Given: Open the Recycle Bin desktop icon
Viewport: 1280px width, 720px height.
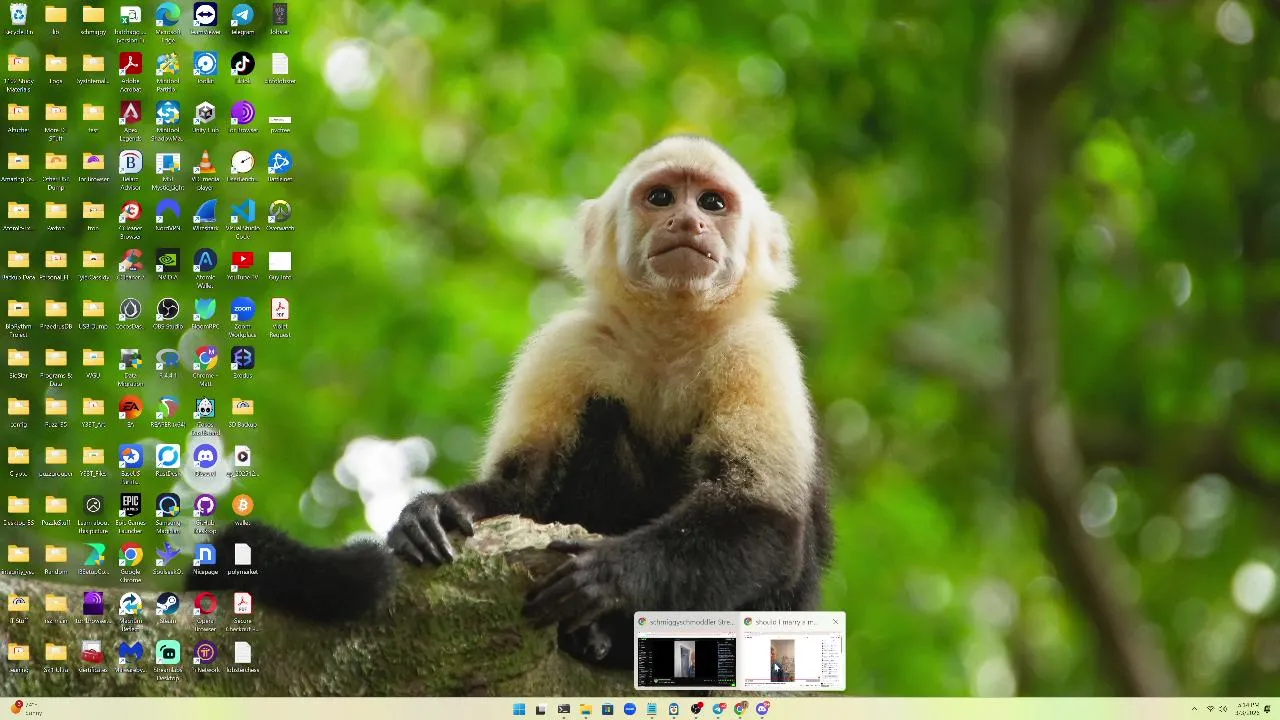Looking at the screenshot, I should click(18, 19).
